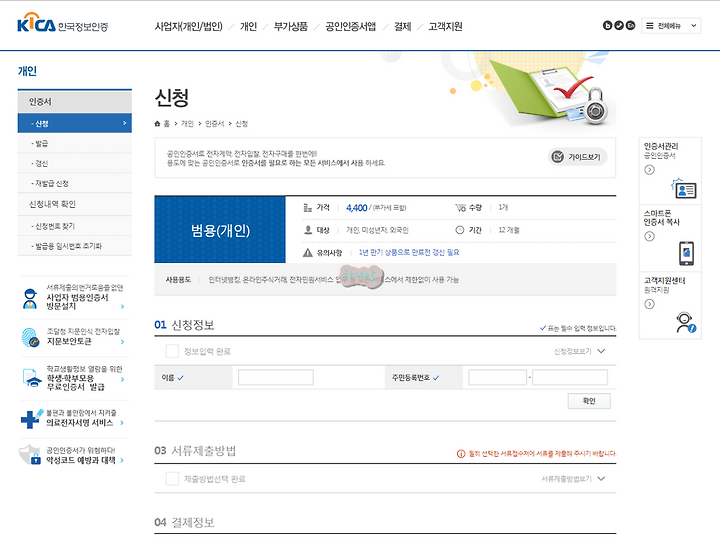Click the 수량 cart icon
The width and height of the screenshot is (720, 553).
461,208
